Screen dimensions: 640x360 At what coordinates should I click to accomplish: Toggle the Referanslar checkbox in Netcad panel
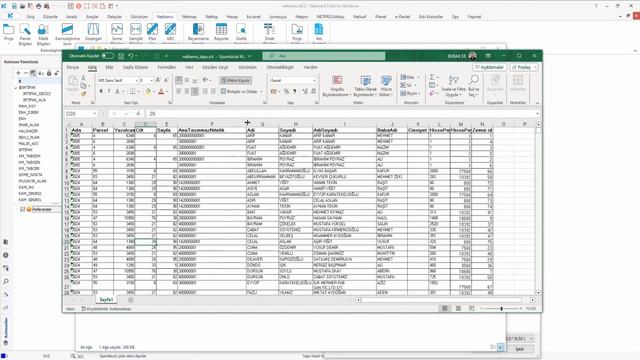[23, 209]
